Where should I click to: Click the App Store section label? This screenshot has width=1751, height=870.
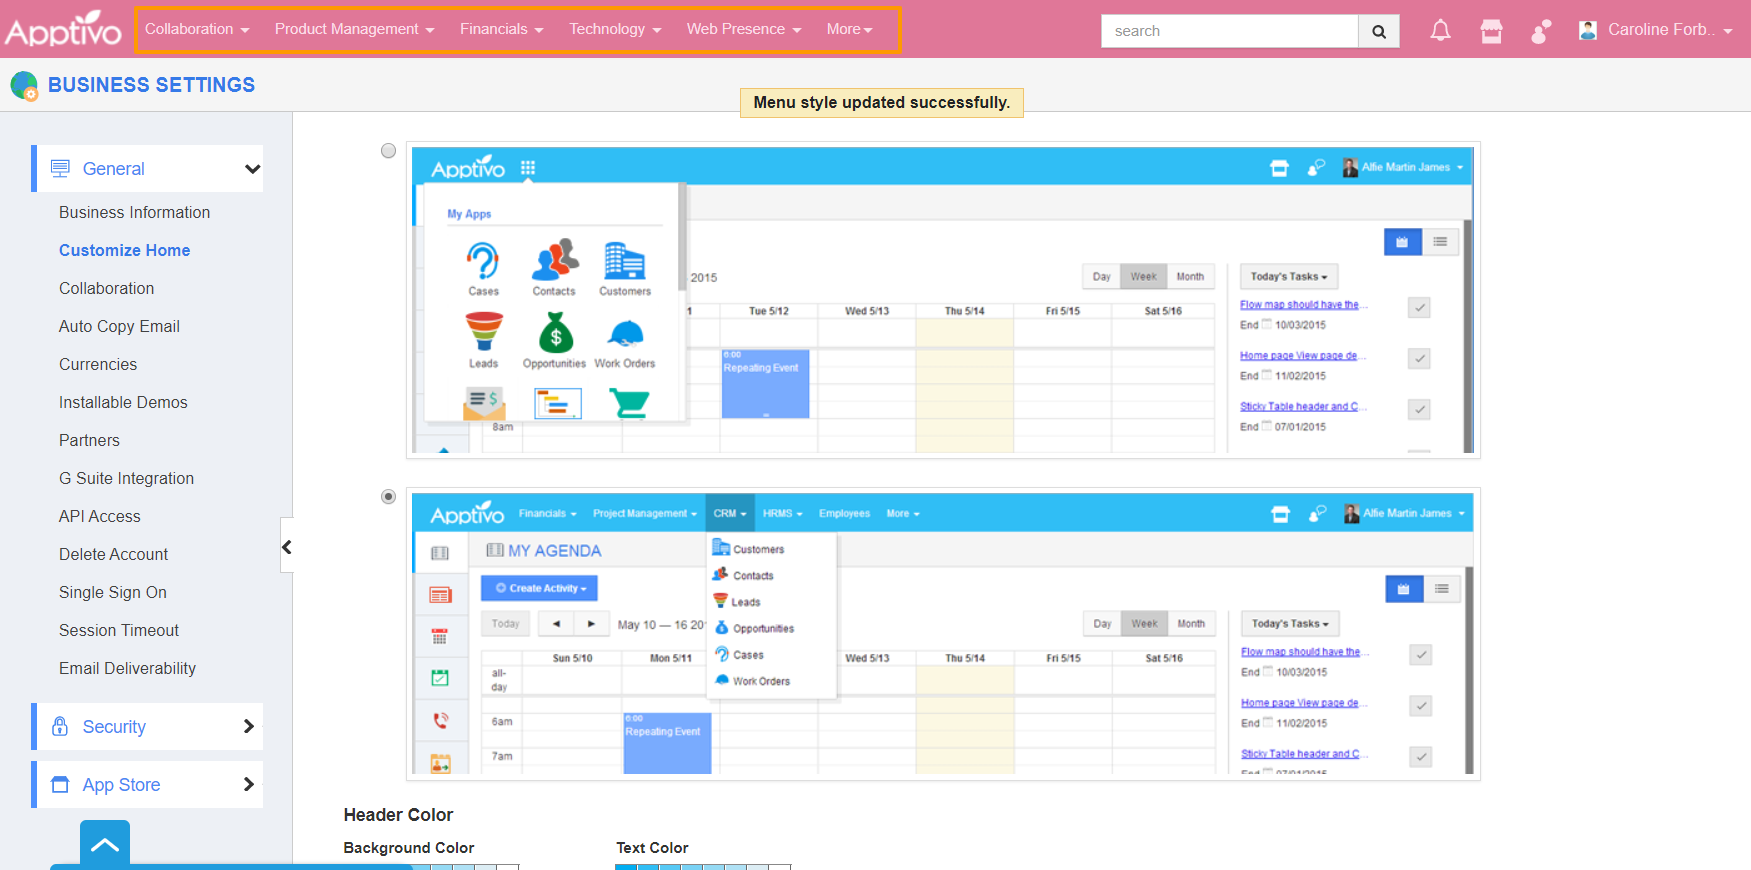point(121,785)
